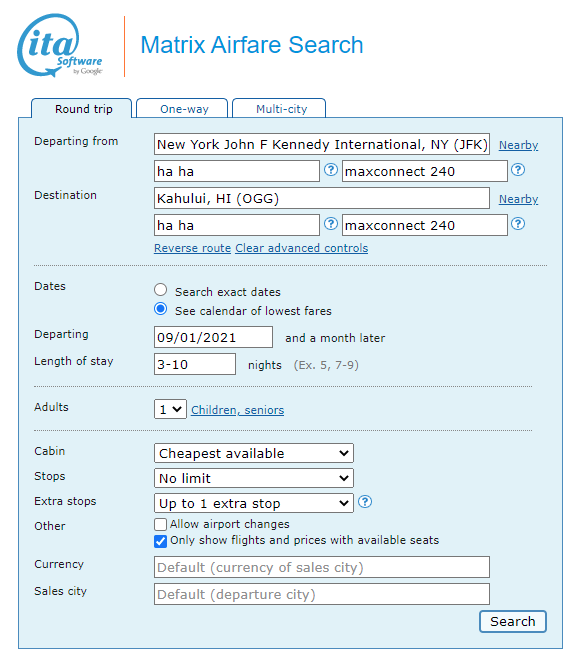This screenshot has height=658, width=569.
Task: Click Clear advanced controls link
Action: click(301, 248)
